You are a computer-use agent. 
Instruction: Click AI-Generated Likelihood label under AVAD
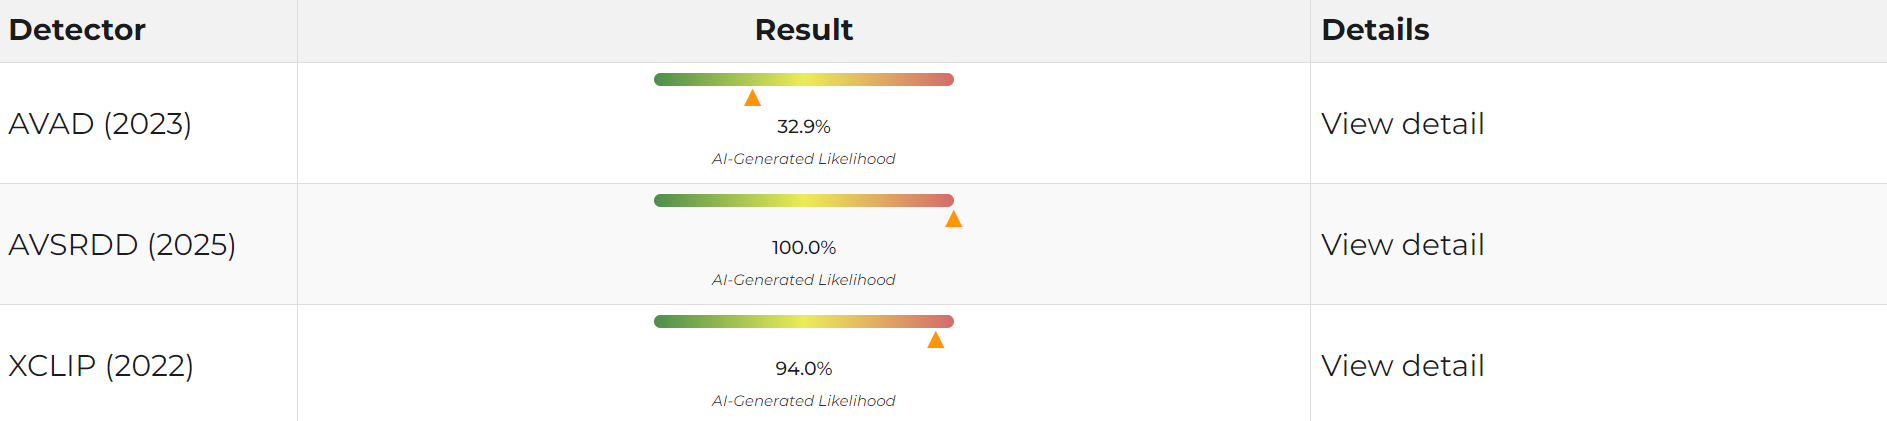pyautogui.click(x=803, y=159)
